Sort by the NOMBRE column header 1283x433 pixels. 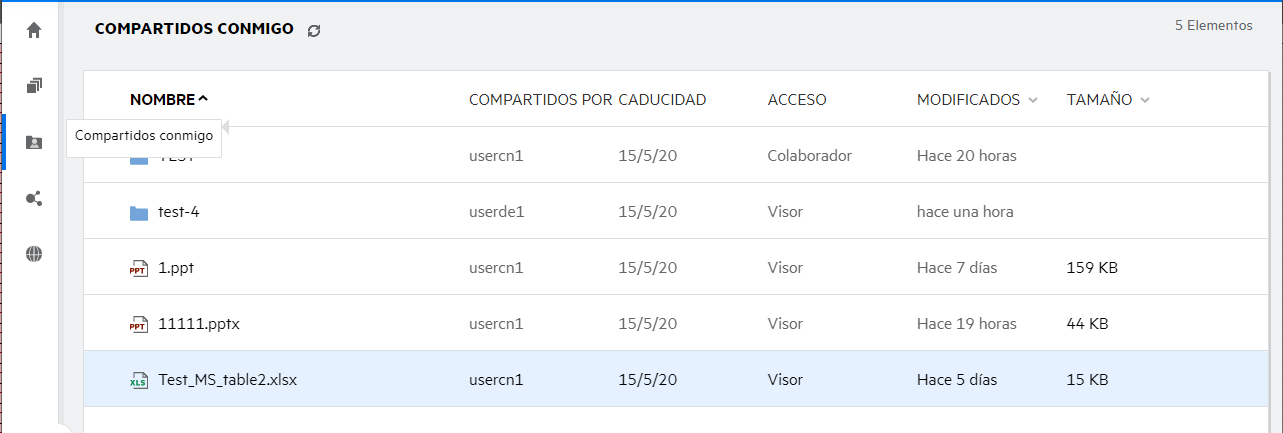click(x=162, y=100)
